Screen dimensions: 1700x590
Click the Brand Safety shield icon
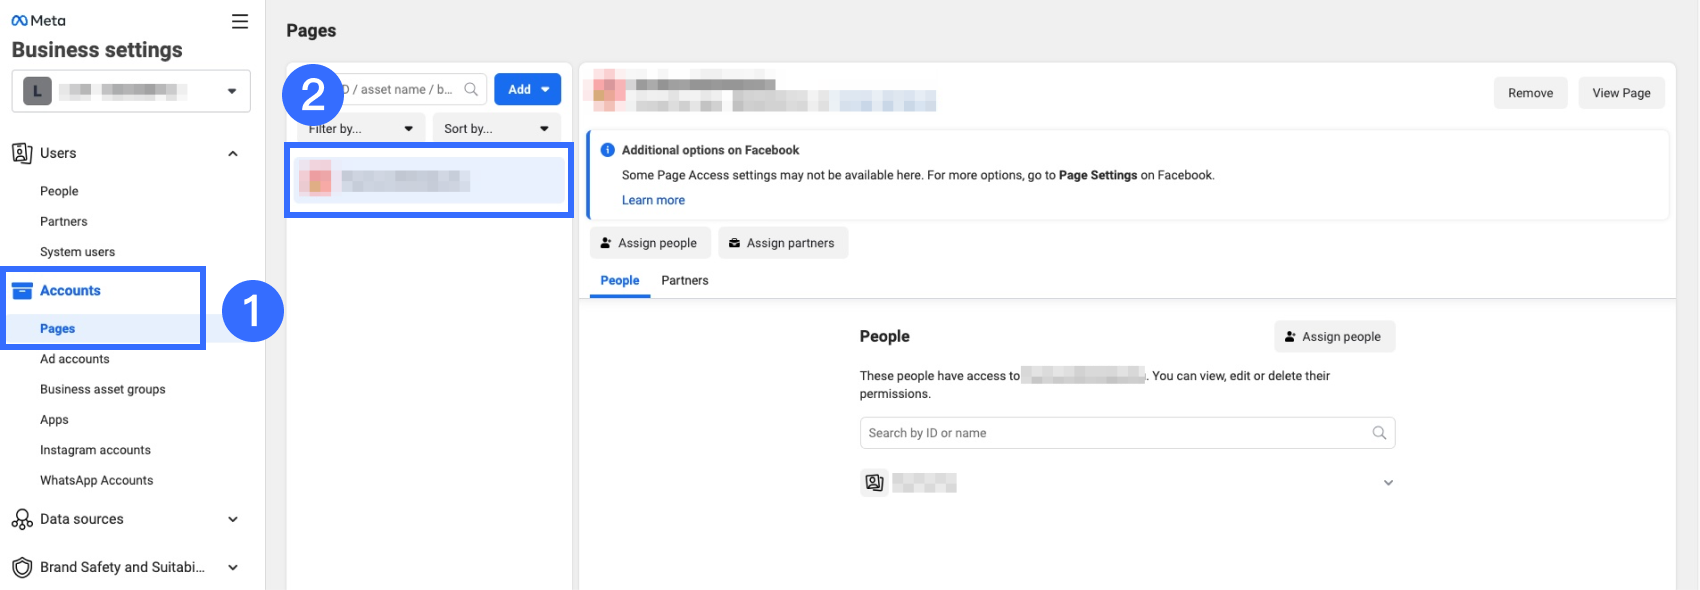point(22,567)
